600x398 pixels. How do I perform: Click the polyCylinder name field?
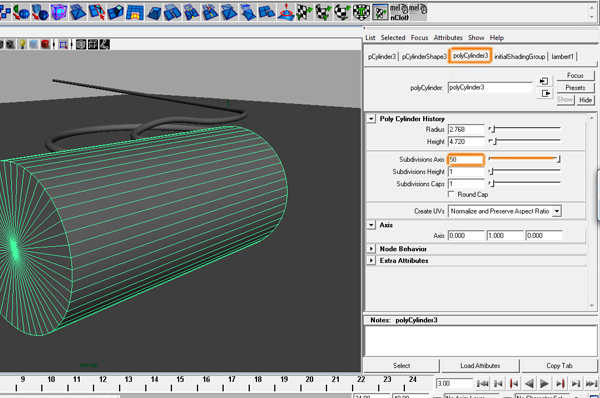coord(490,88)
